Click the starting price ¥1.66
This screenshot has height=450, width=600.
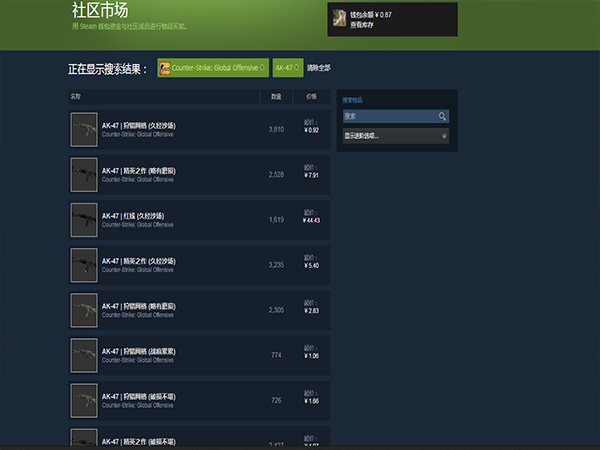click(311, 401)
